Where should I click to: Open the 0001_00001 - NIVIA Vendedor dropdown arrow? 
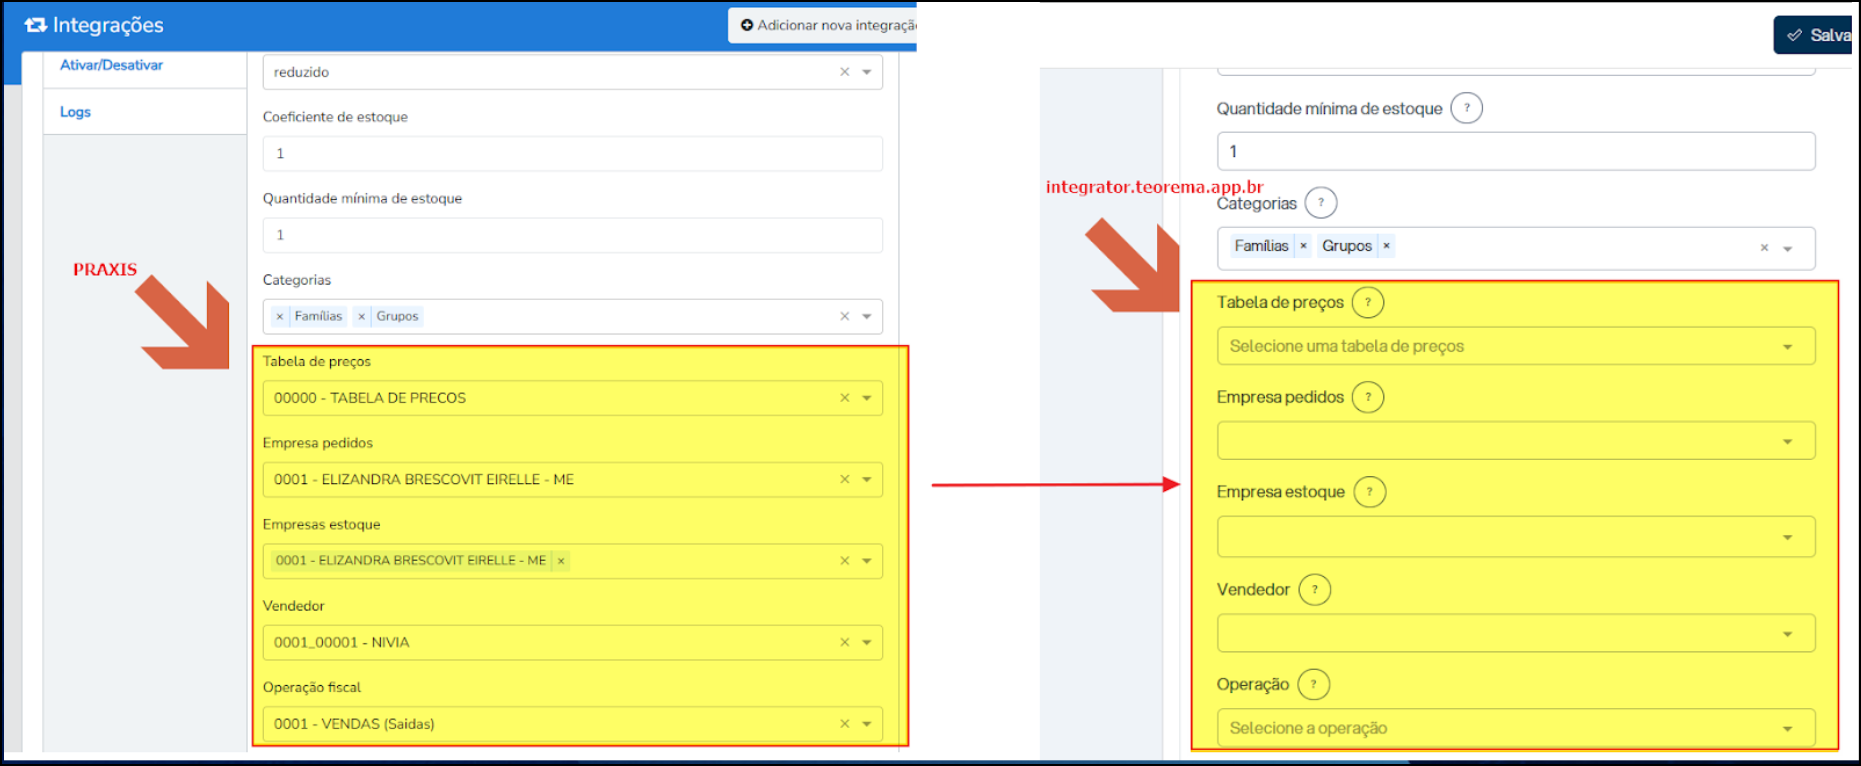click(x=867, y=643)
